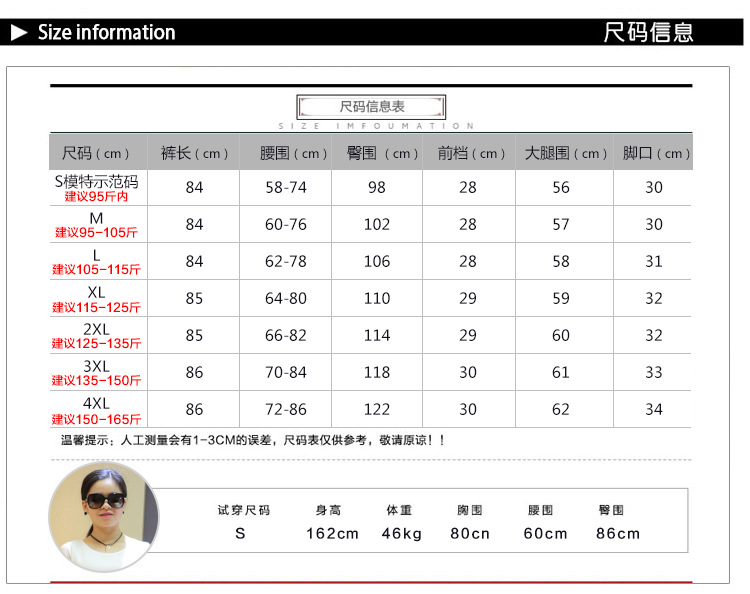Select the 裤长 (cm) column header
The height and width of the screenshot is (594, 750).
pos(194,153)
